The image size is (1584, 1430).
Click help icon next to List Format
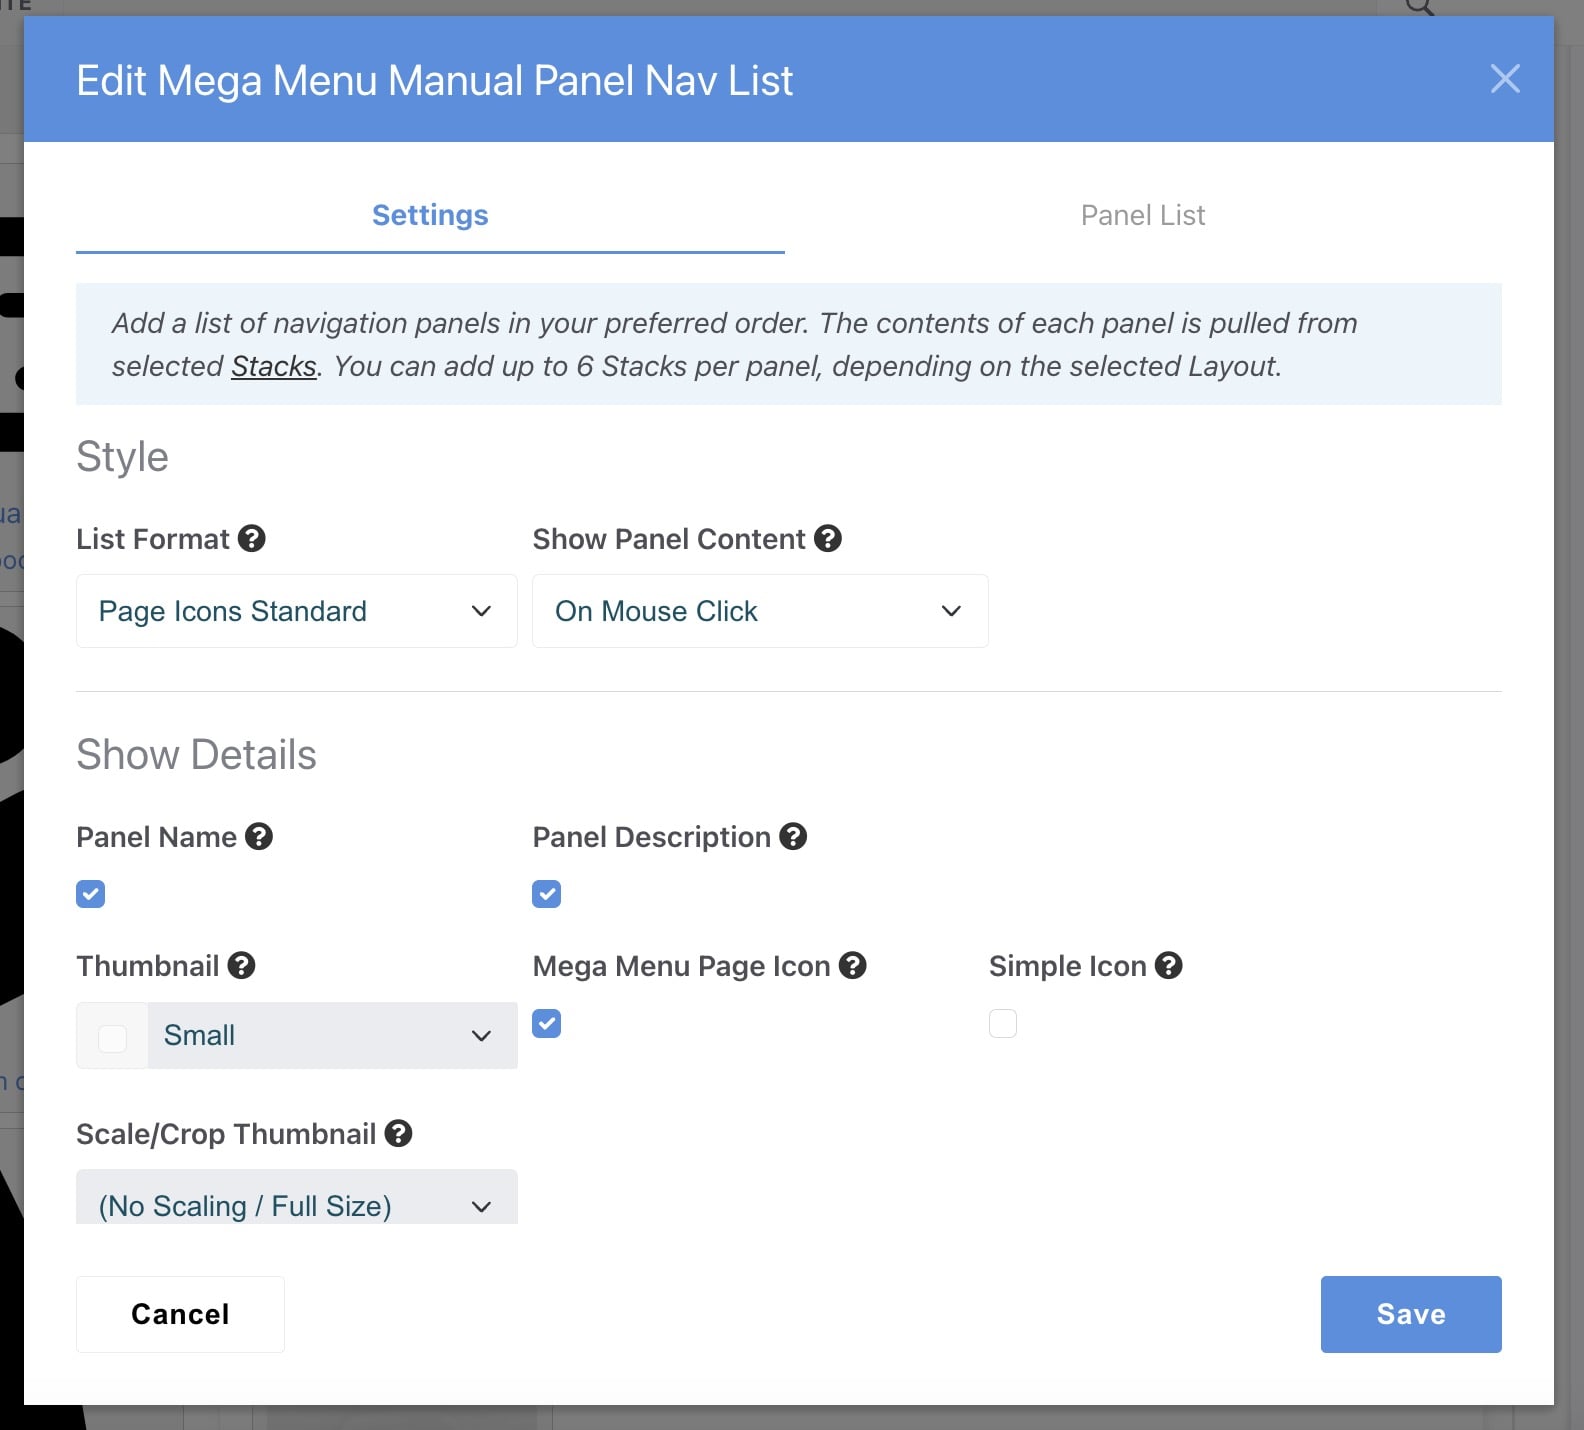click(252, 539)
